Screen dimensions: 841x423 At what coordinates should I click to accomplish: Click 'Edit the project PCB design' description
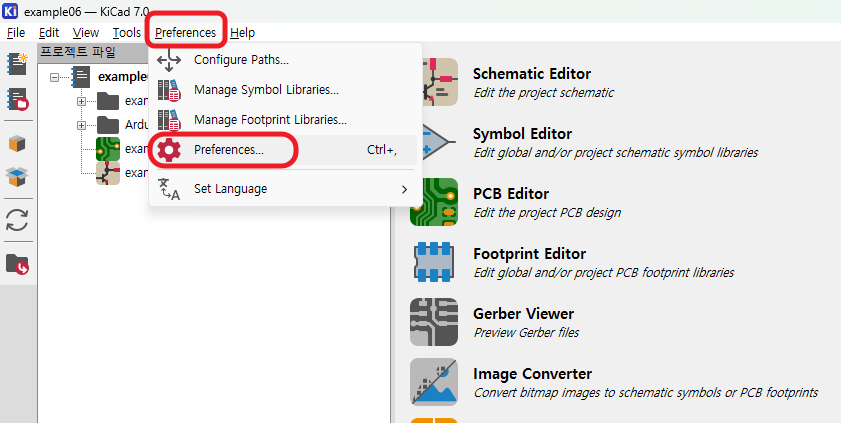click(547, 213)
